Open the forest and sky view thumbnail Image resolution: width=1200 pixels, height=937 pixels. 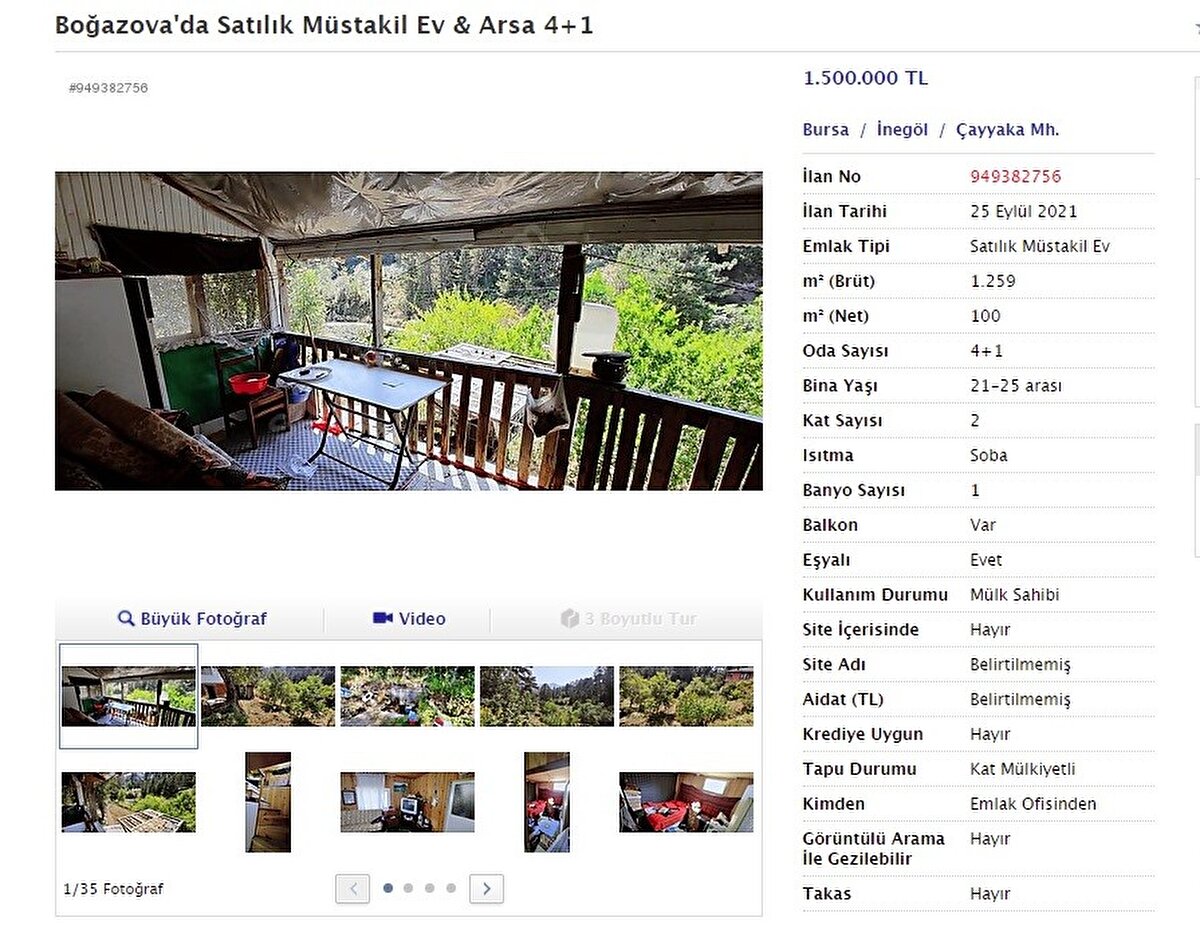coord(547,696)
